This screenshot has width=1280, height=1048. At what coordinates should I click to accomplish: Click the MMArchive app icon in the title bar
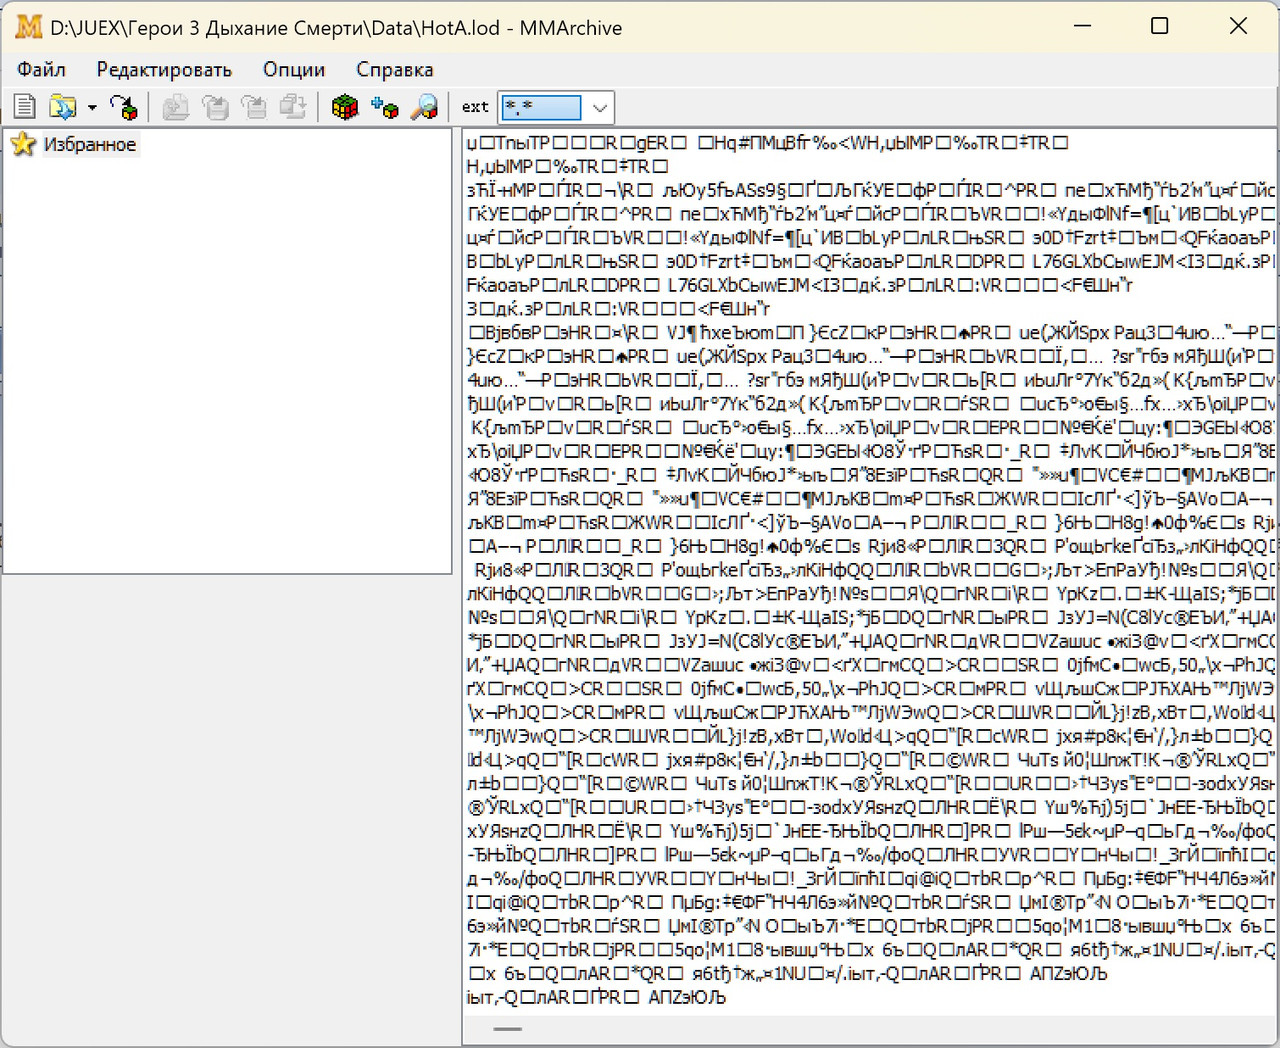point(29,27)
